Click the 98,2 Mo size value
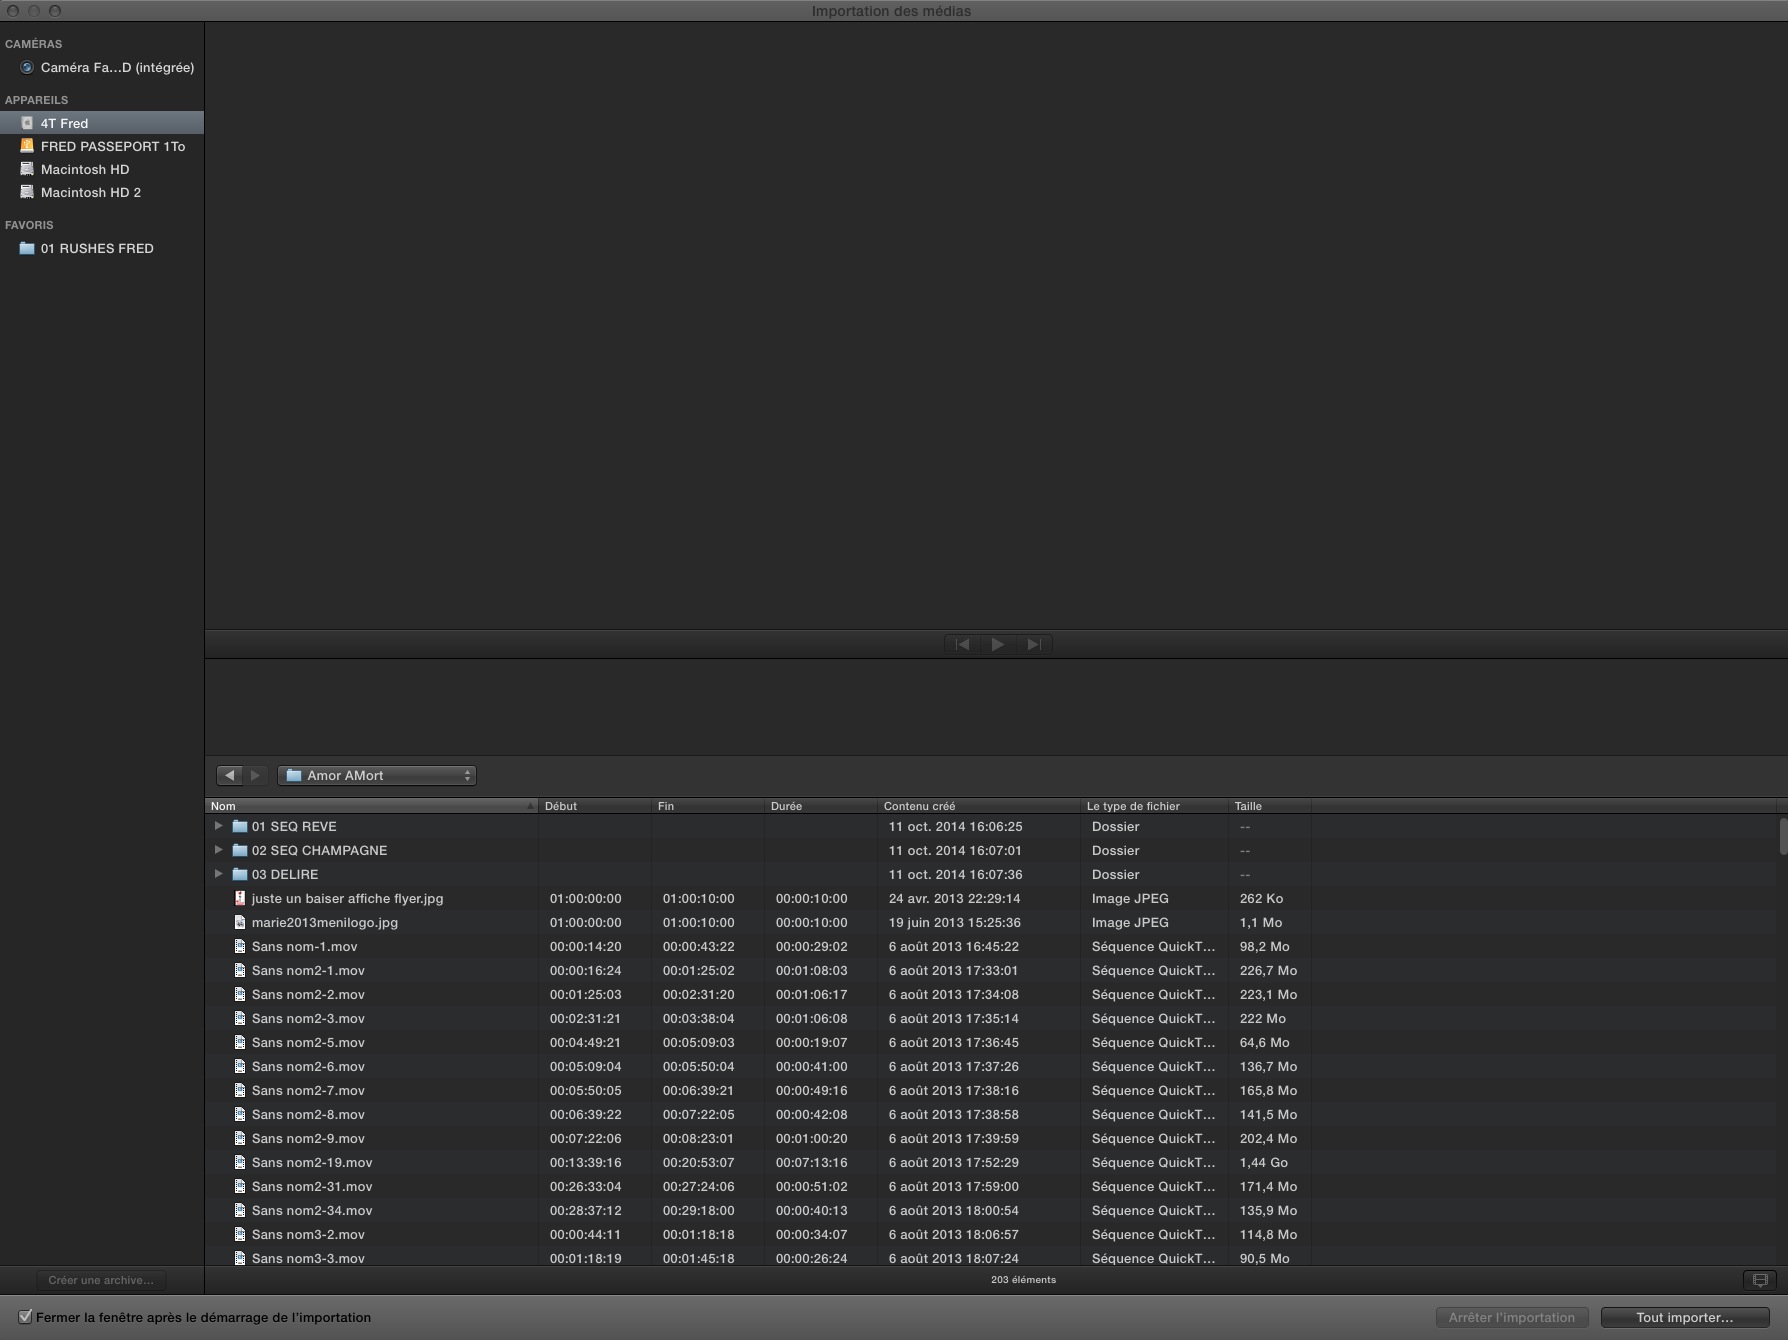This screenshot has height=1340, width=1788. click(x=1264, y=946)
